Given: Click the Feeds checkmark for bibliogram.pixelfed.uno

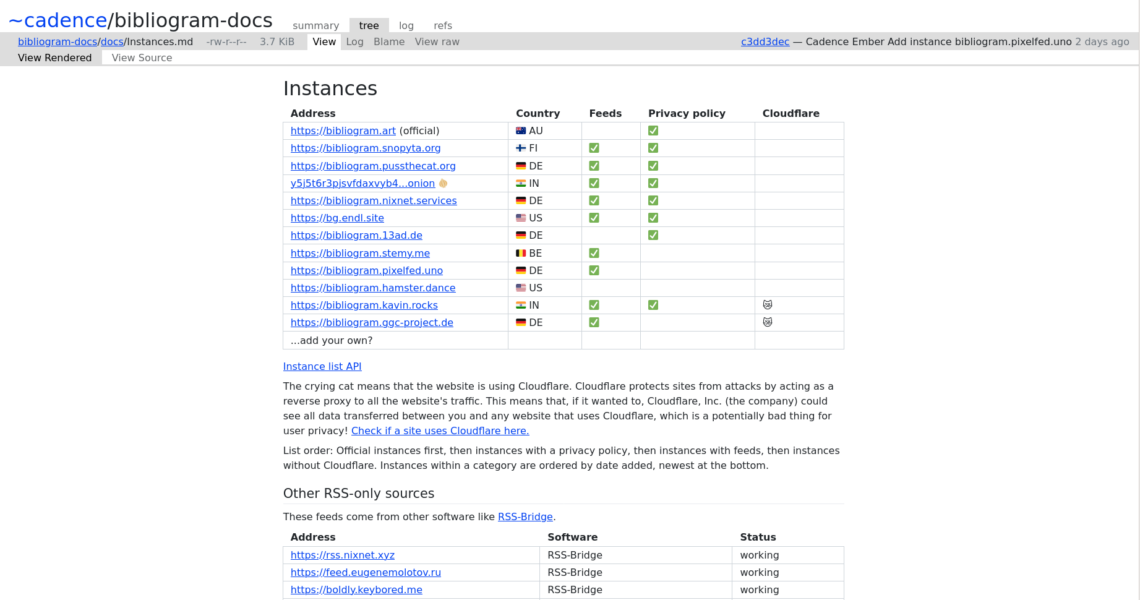Looking at the screenshot, I should 594,270.
